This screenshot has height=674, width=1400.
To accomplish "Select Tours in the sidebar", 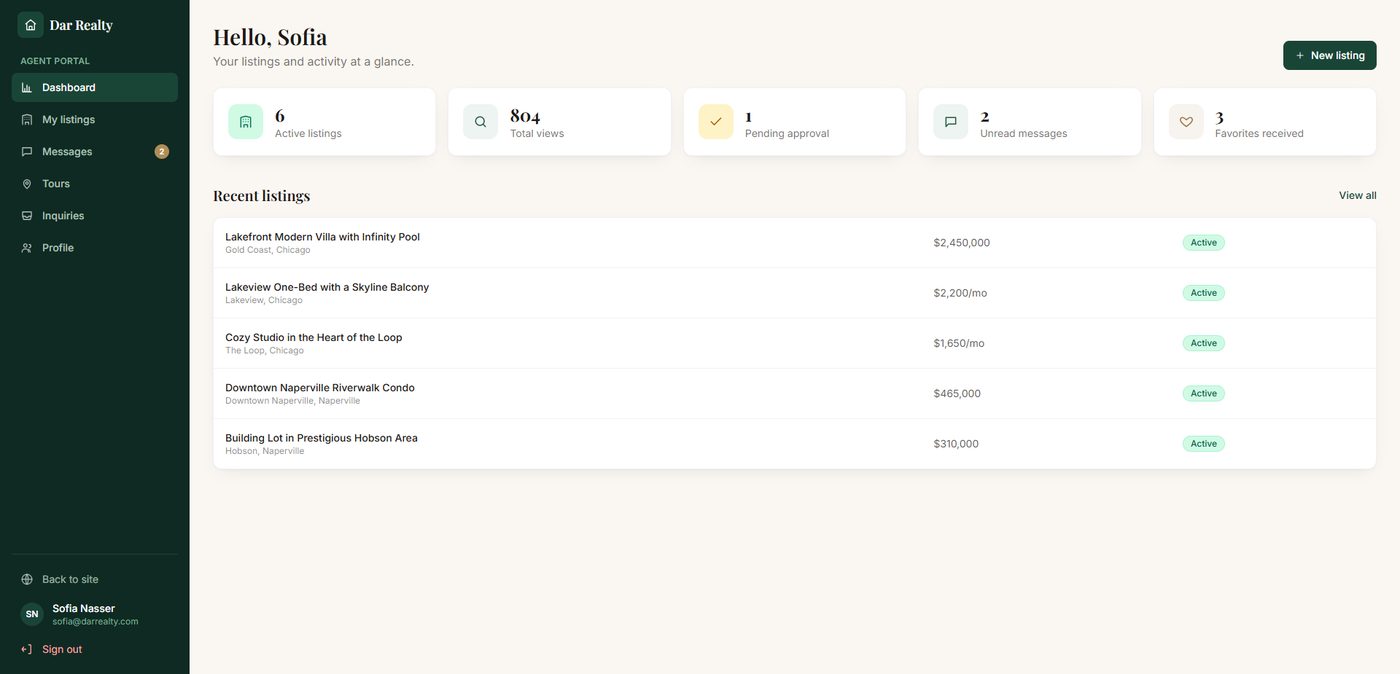I will pyautogui.click(x=95, y=184).
